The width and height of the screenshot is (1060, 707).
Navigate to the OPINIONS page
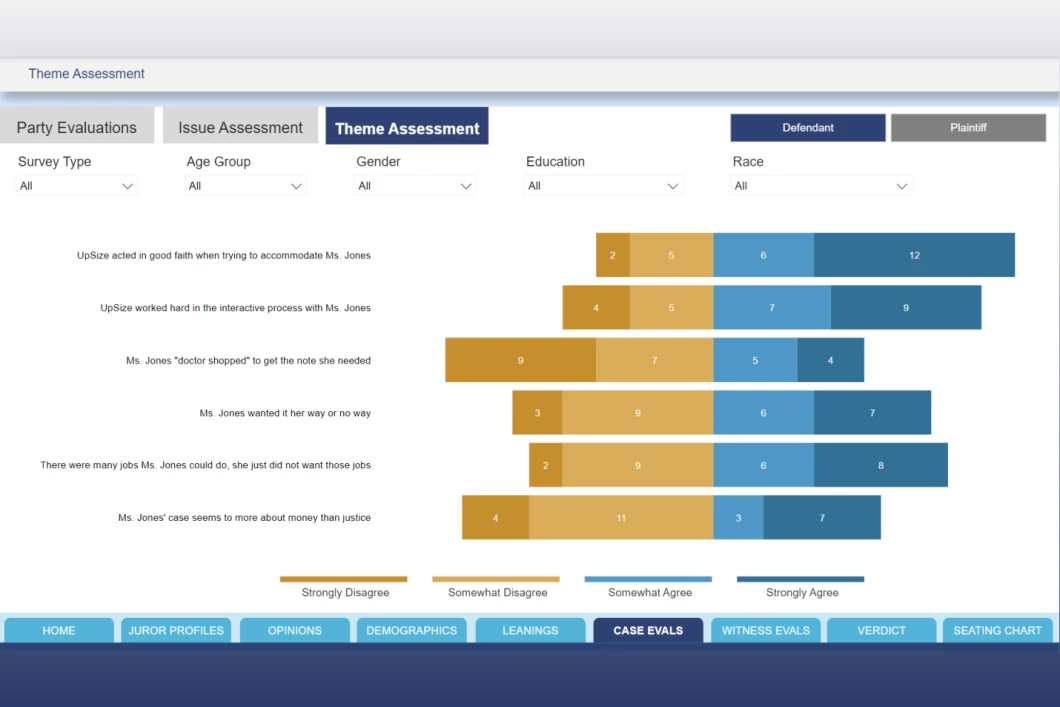point(295,630)
